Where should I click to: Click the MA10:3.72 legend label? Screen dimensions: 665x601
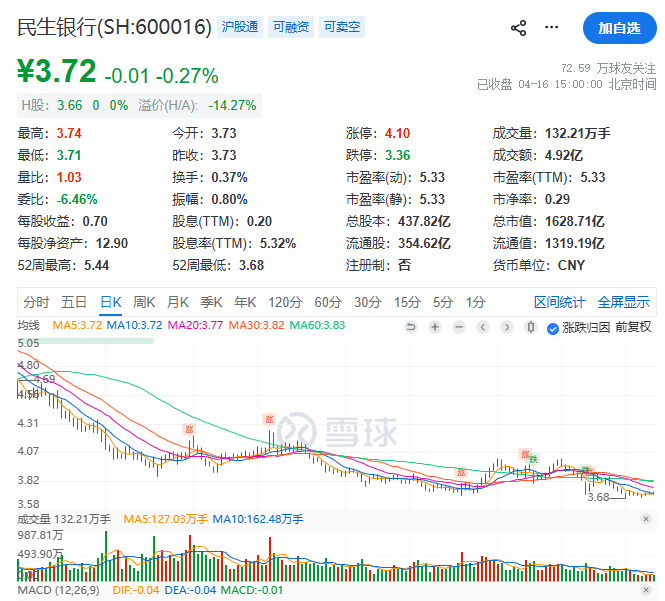[x=134, y=325]
